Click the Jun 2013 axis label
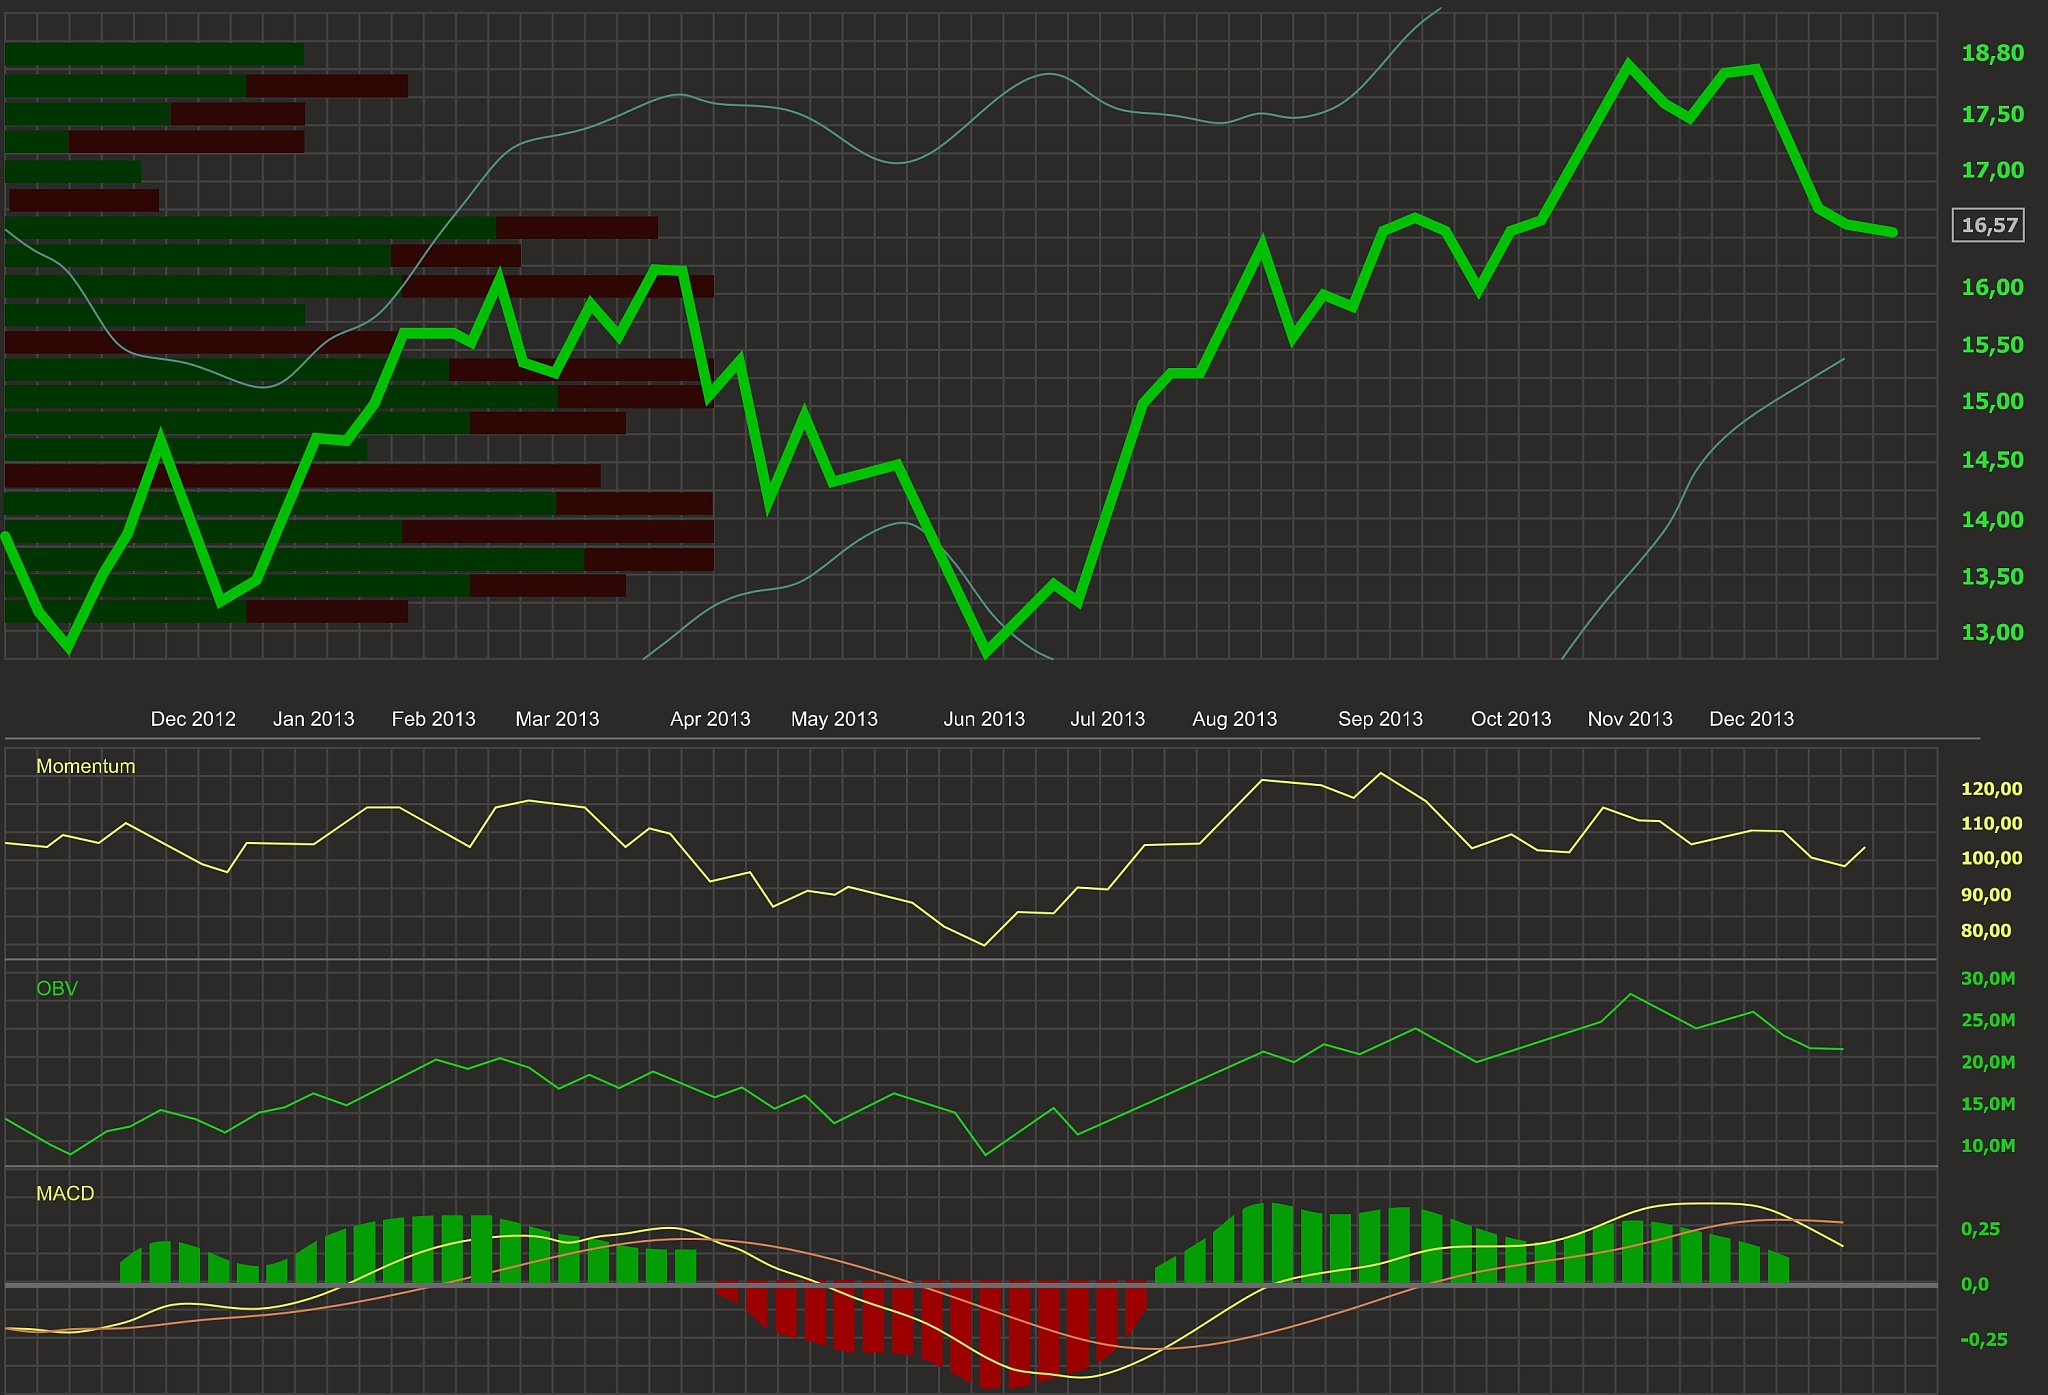Viewport: 2048px width, 1395px height. (x=984, y=719)
